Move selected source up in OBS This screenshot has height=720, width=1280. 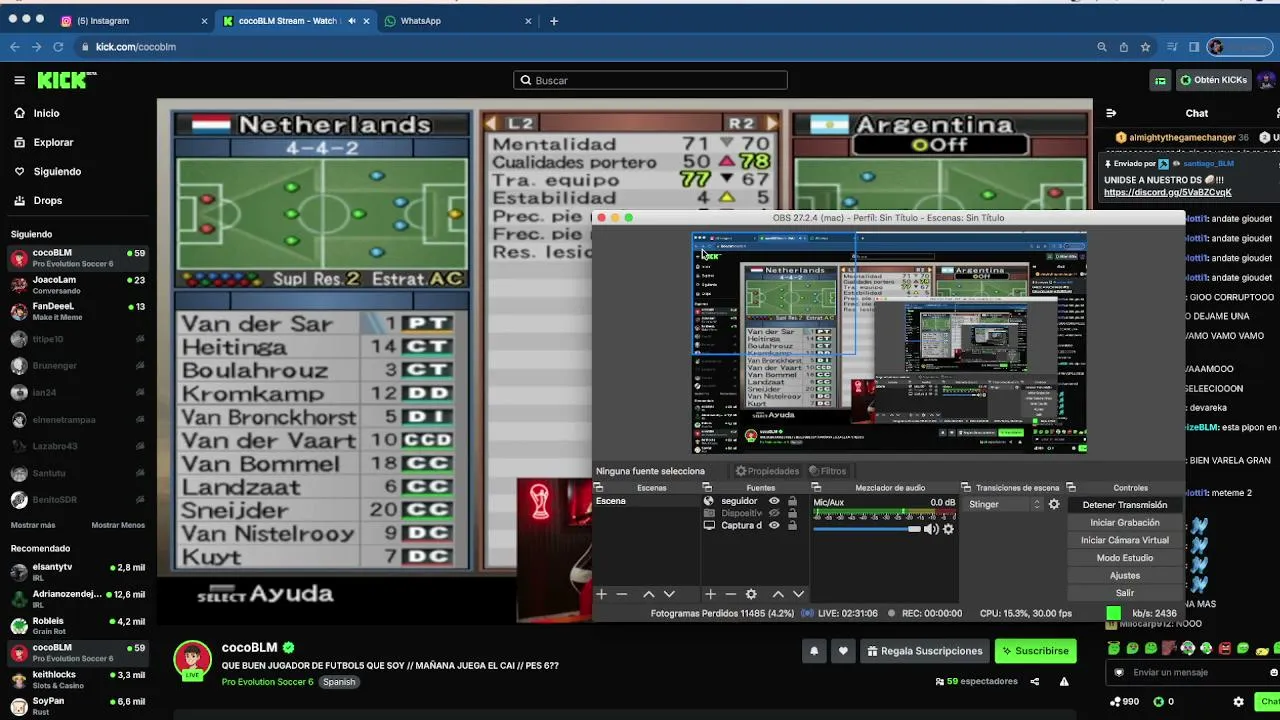[x=778, y=594]
